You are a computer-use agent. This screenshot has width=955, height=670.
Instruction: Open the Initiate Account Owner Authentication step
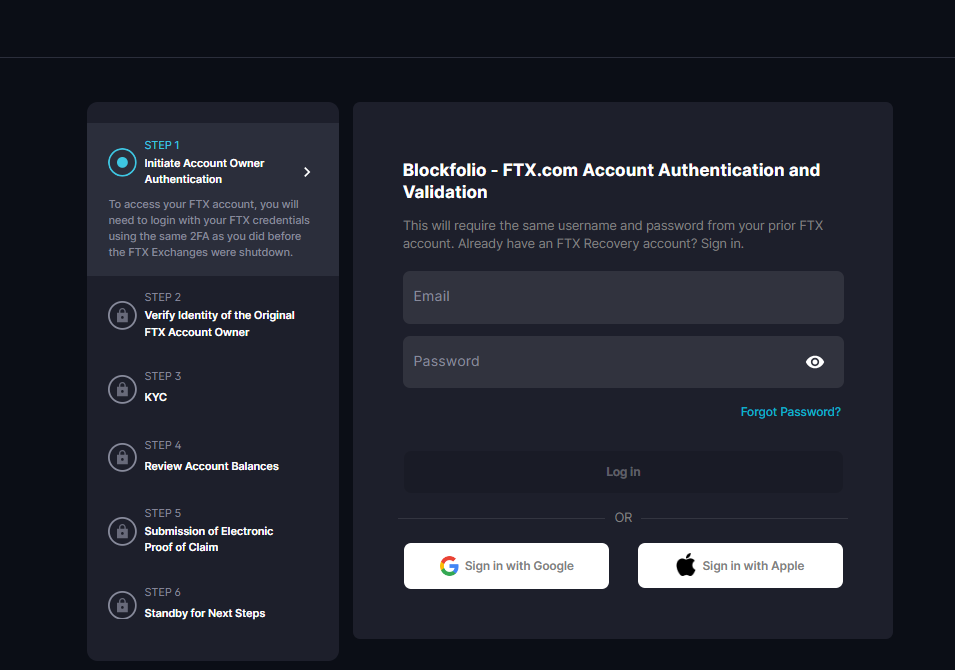pyautogui.click(x=204, y=171)
